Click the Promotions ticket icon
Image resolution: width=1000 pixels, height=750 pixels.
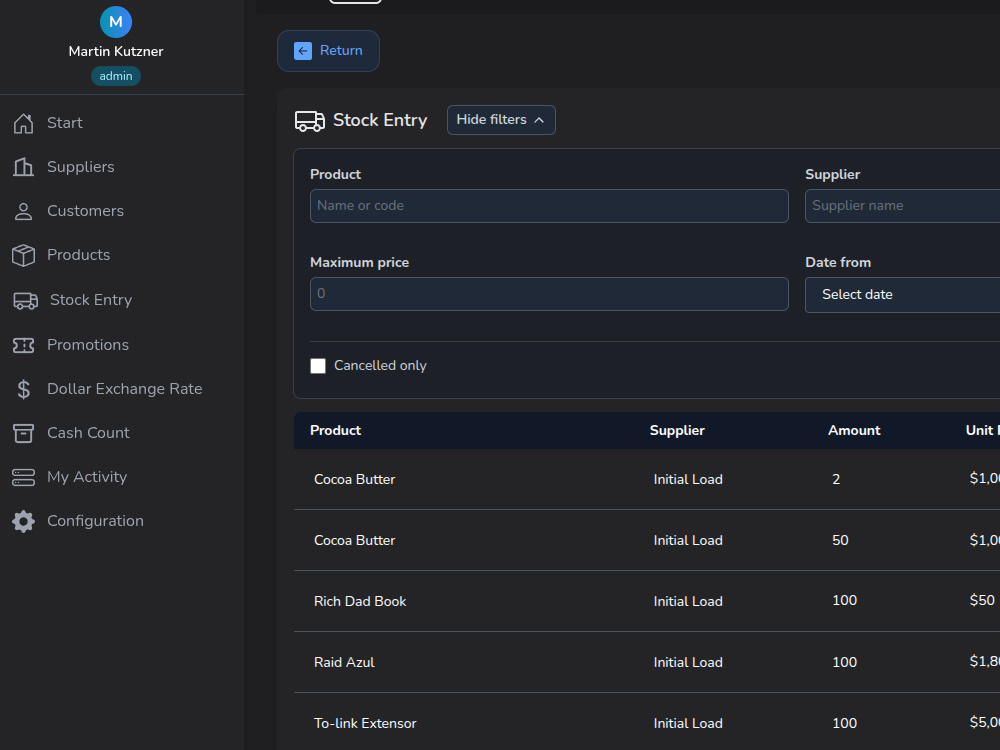tap(24, 345)
